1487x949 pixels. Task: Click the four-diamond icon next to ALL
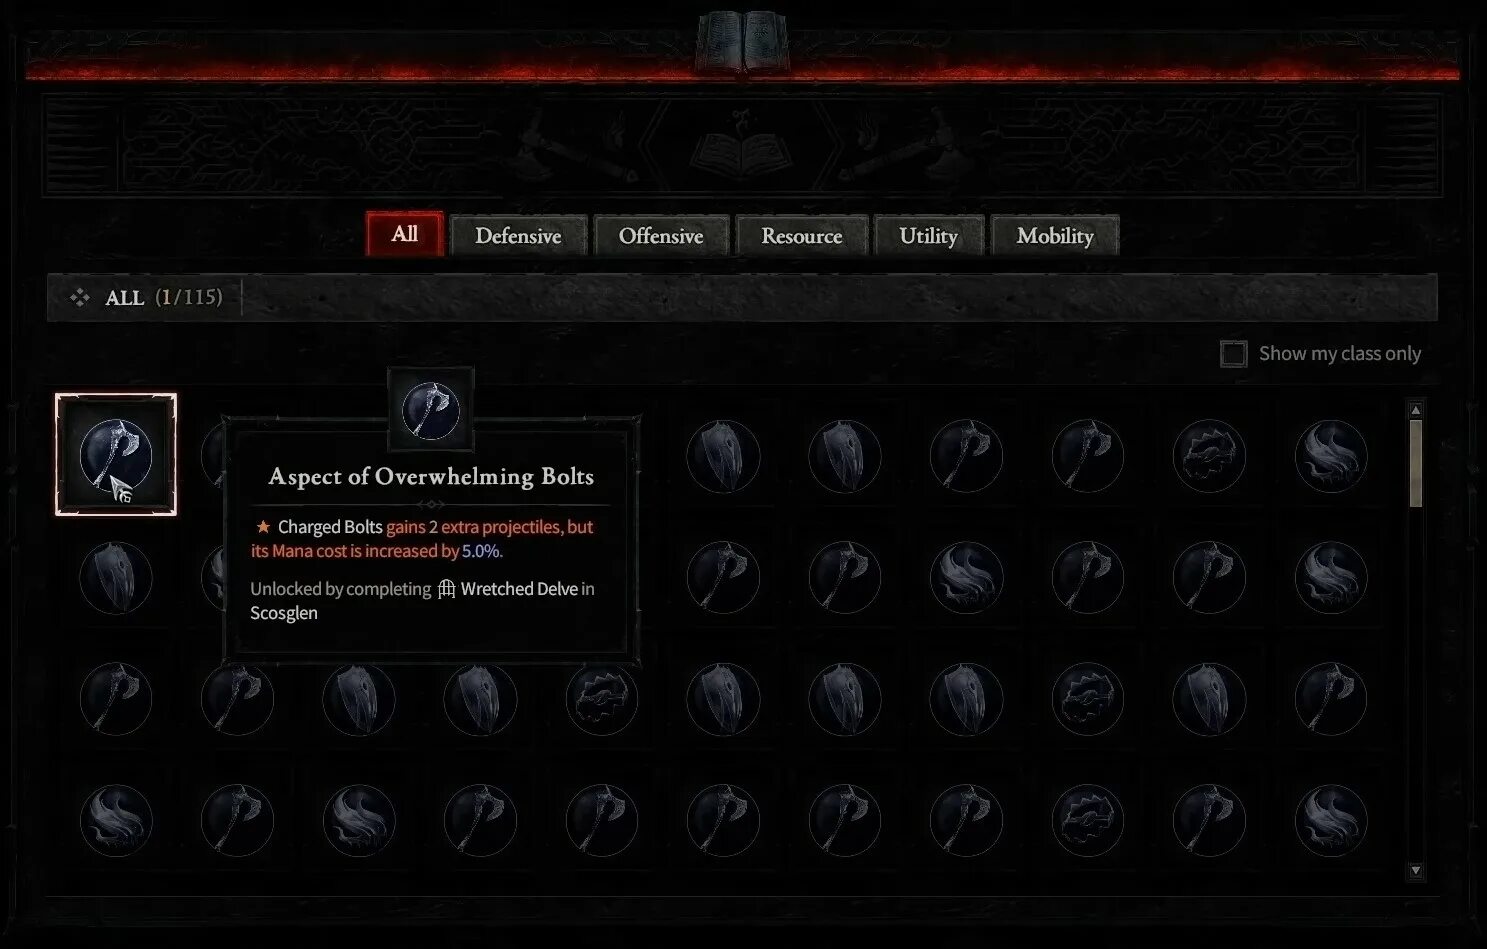click(x=80, y=297)
